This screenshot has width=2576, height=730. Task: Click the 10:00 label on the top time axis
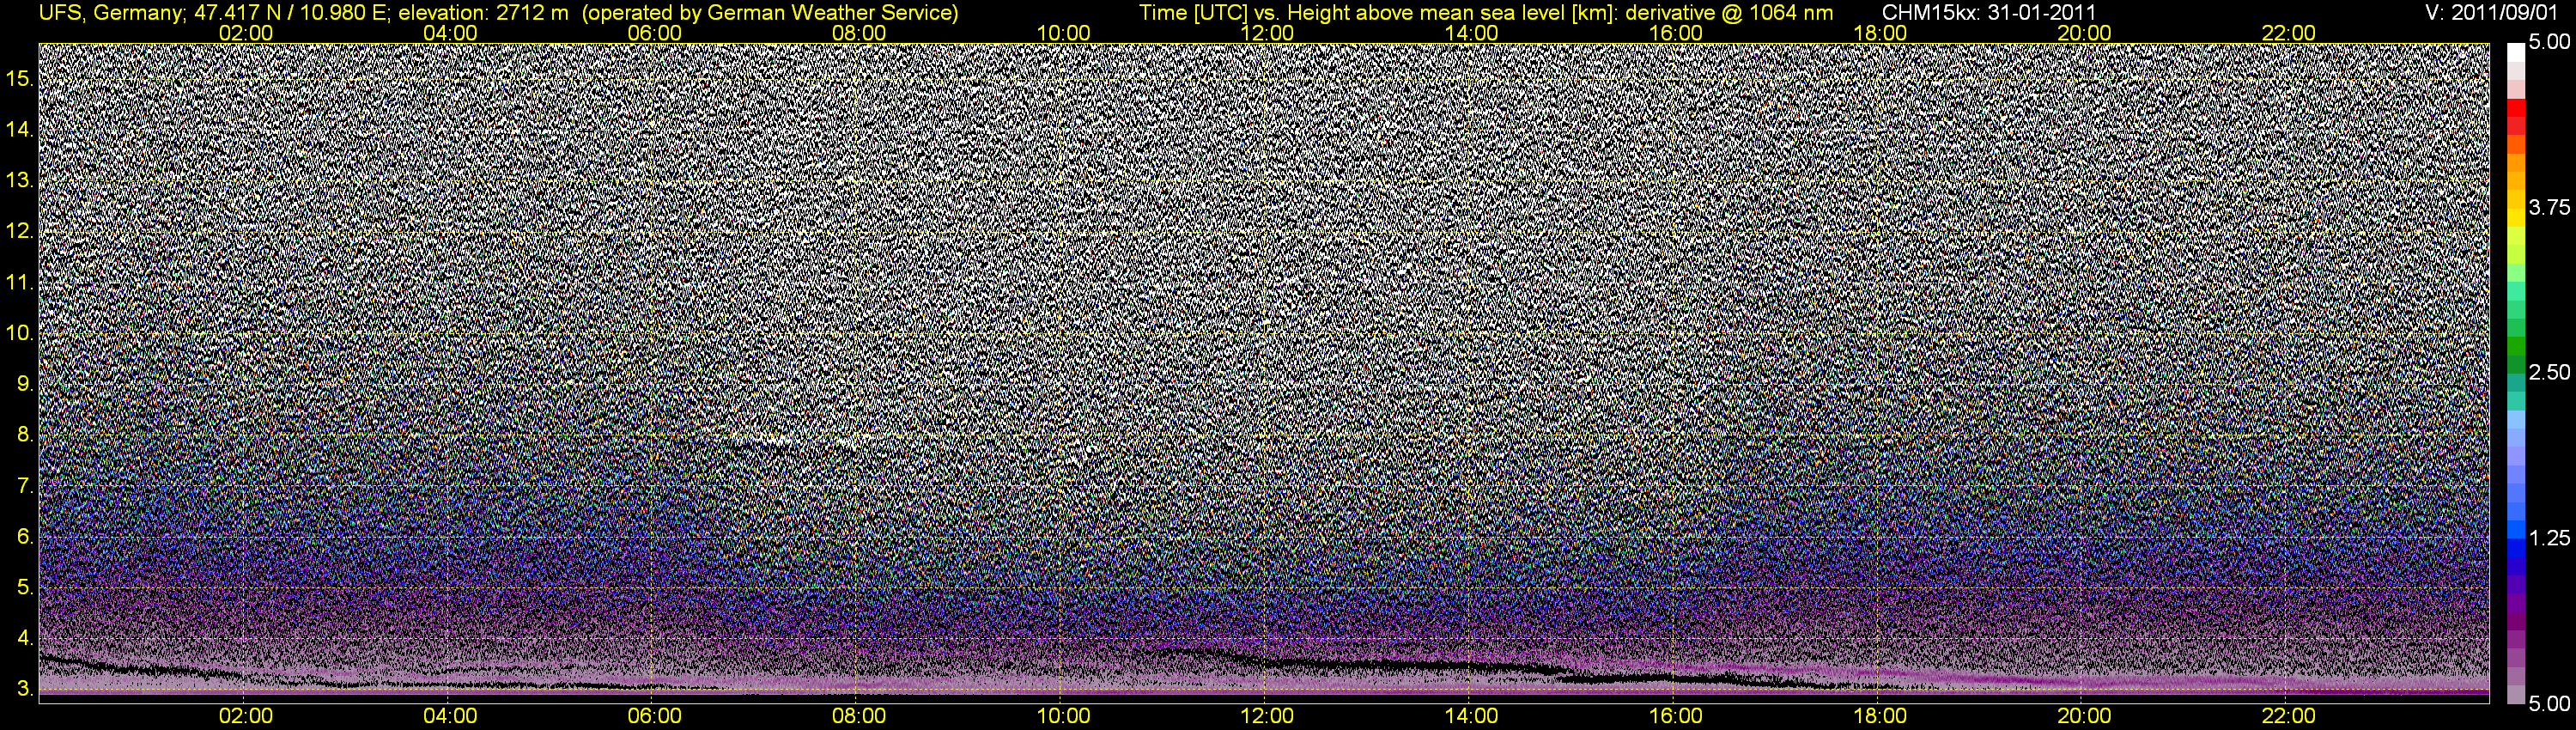(x=1063, y=33)
